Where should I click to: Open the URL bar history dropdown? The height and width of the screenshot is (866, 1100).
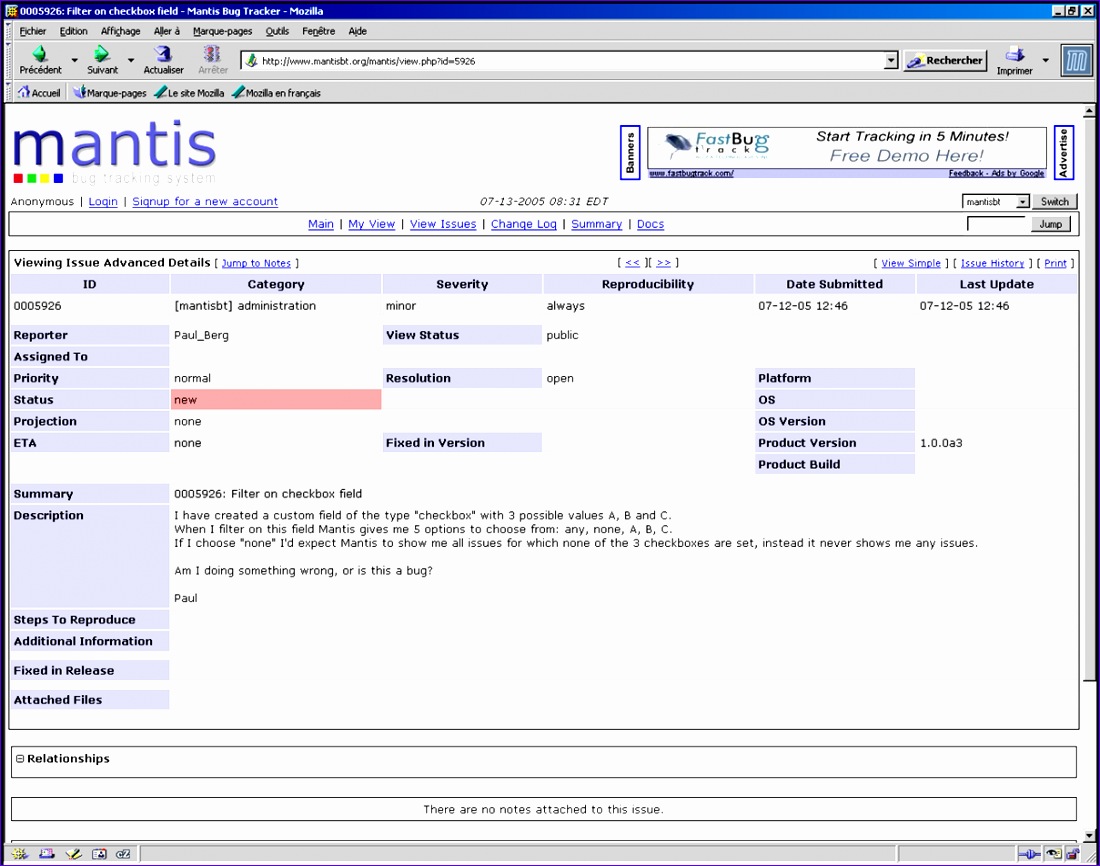click(891, 61)
